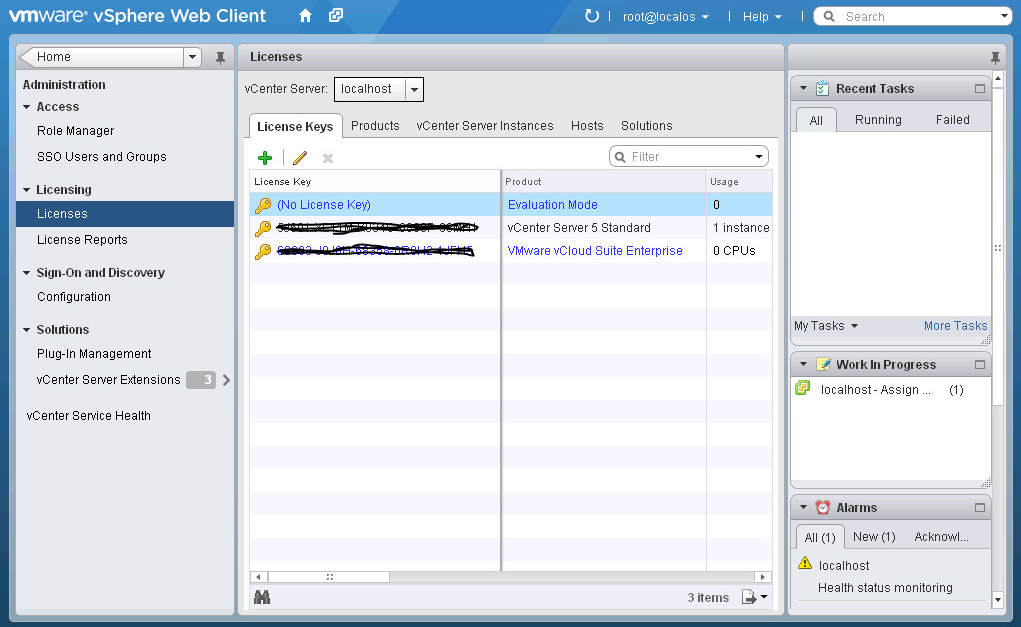Remove the selected license key
Viewport: 1021px width, 627px height.
point(328,158)
